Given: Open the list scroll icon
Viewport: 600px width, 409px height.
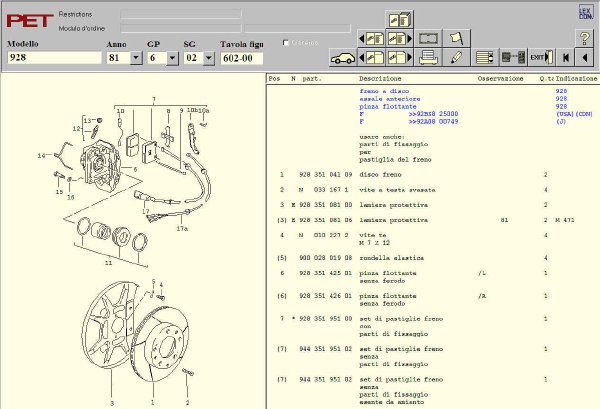Looking at the screenshot, I should 485,58.
